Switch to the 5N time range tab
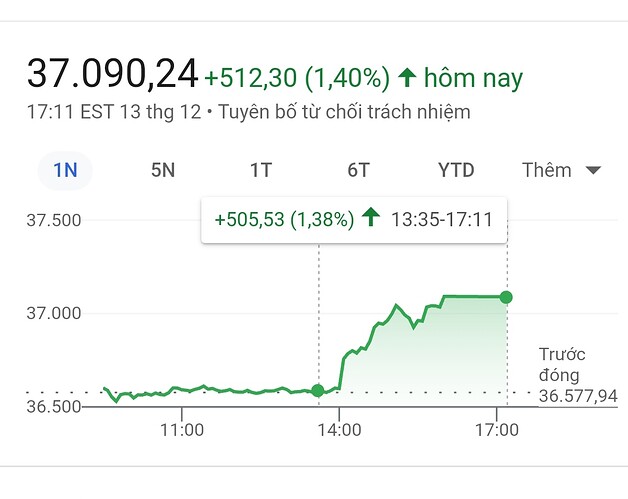Image resolution: width=628 pixels, height=499 pixels. (163, 170)
